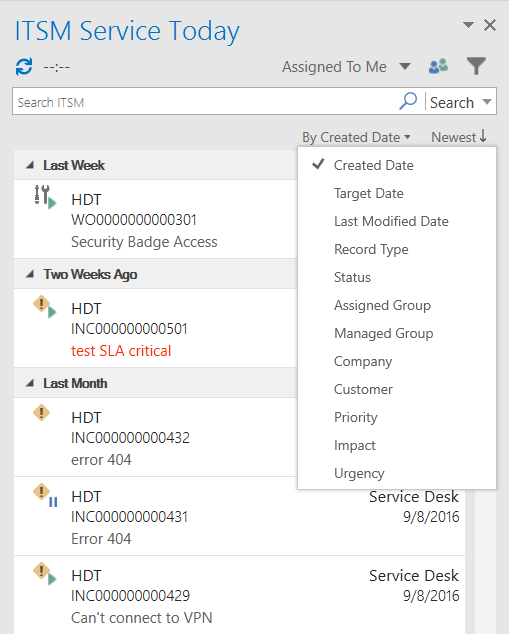Collapse the Last Week group

30,165
